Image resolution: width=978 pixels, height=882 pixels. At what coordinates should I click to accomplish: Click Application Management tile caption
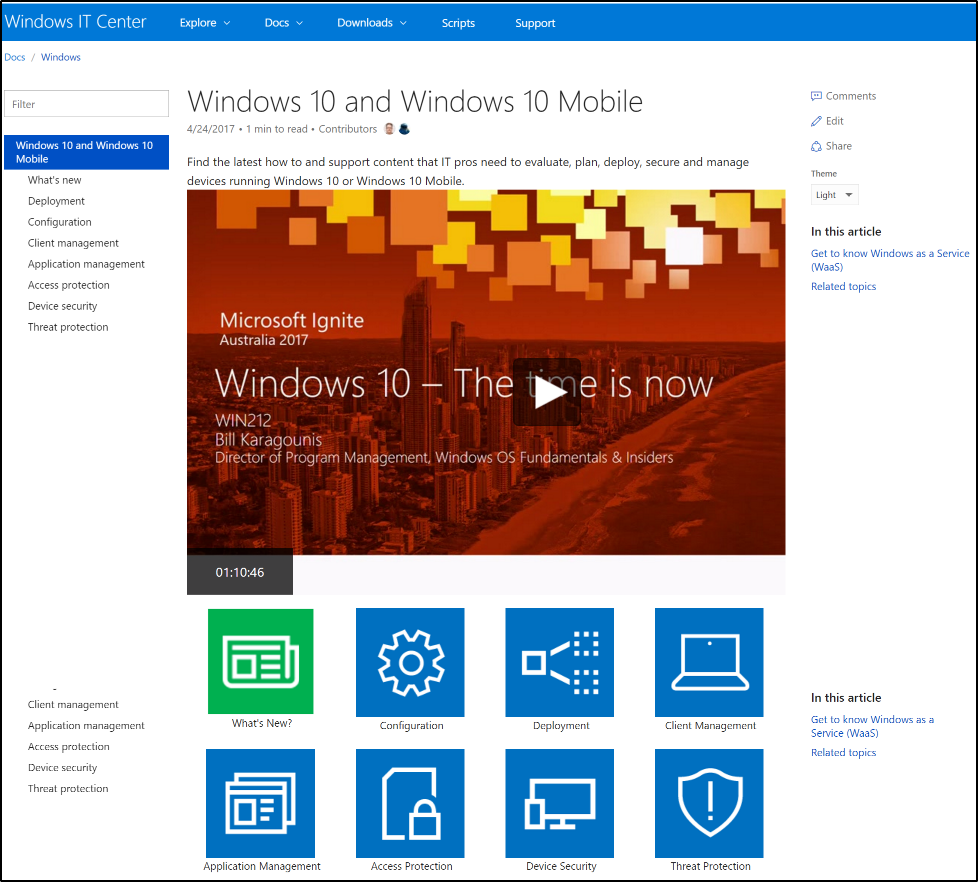pos(262,866)
